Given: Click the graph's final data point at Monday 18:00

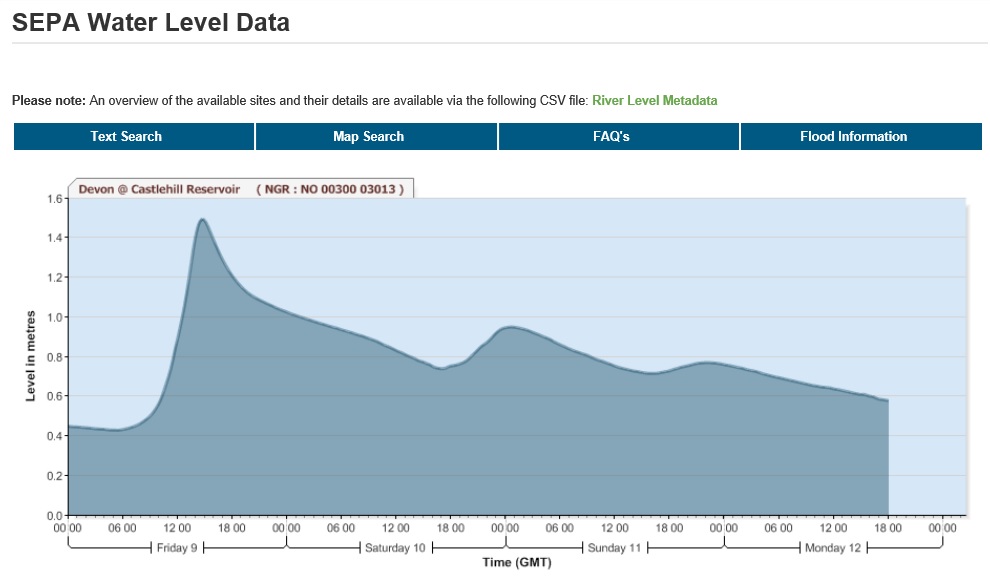Looking at the screenshot, I should pyautogui.click(x=887, y=401).
